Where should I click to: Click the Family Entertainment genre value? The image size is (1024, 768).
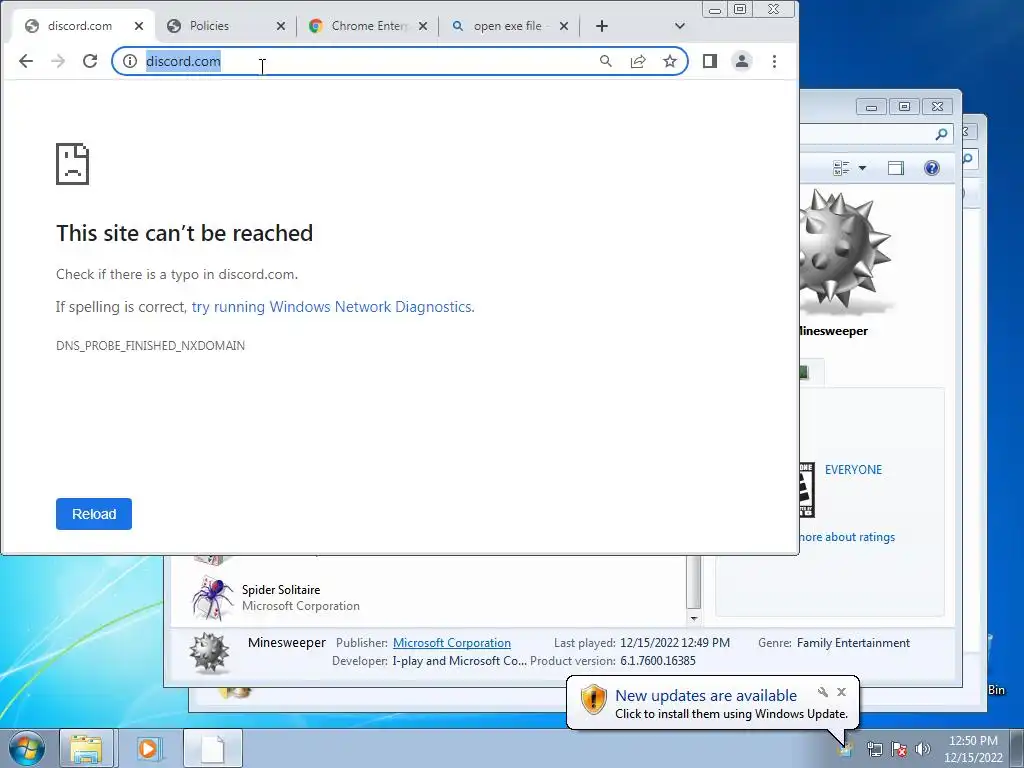pos(853,643)
